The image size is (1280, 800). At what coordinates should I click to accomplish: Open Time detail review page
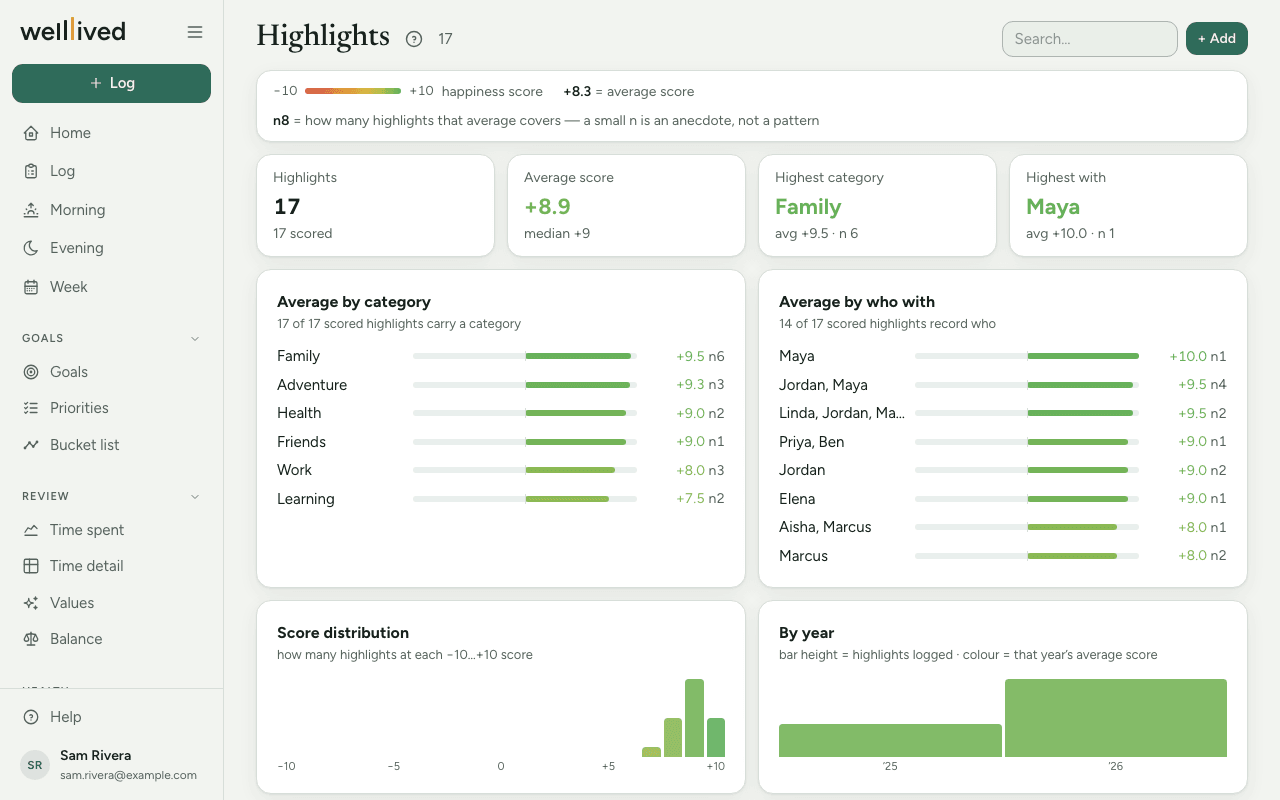click(111, 566)
